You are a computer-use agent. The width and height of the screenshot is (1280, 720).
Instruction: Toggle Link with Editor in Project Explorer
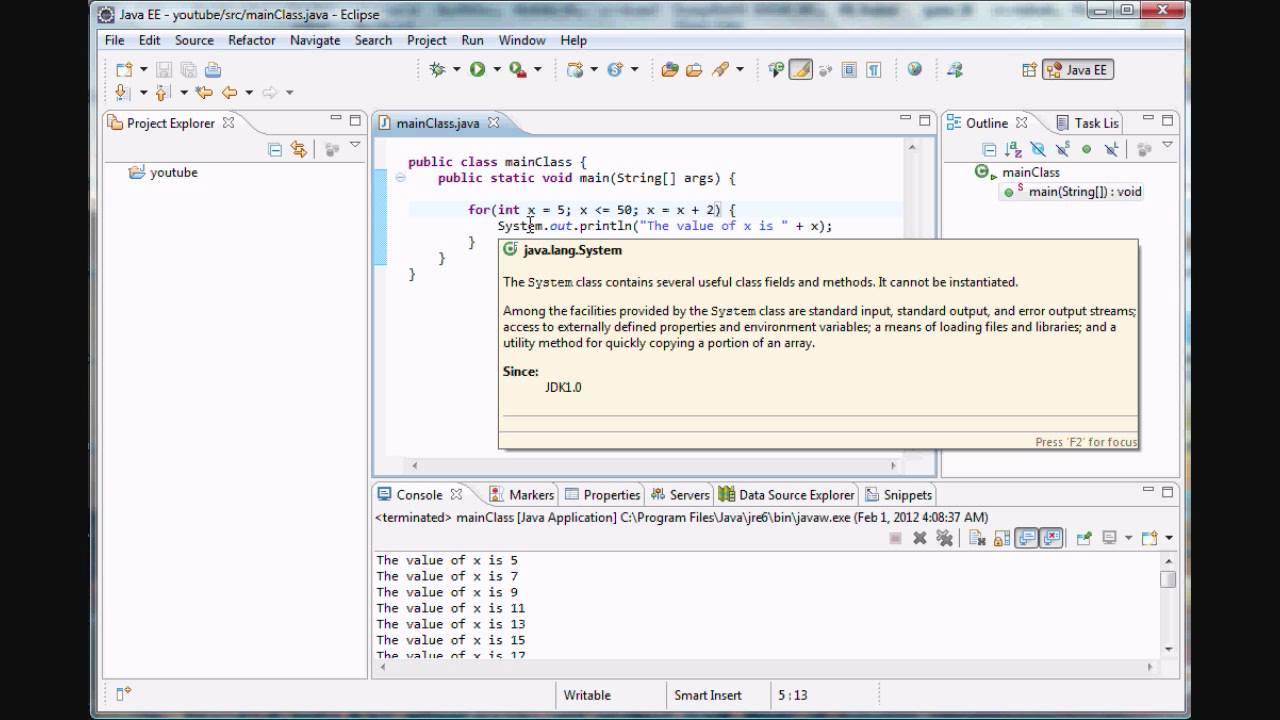298,149
